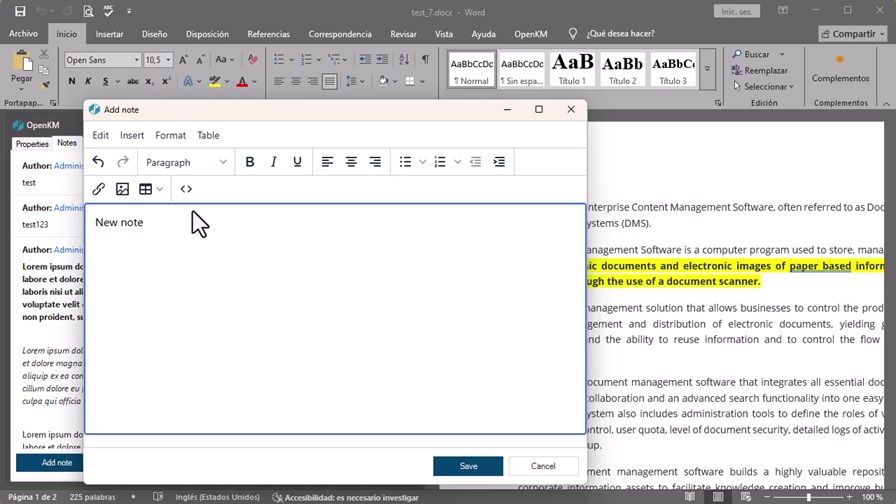Screen dimensions: 896x504
Task: Open line spacing options in Word ribbon
Action: click(x=355, y=82)
